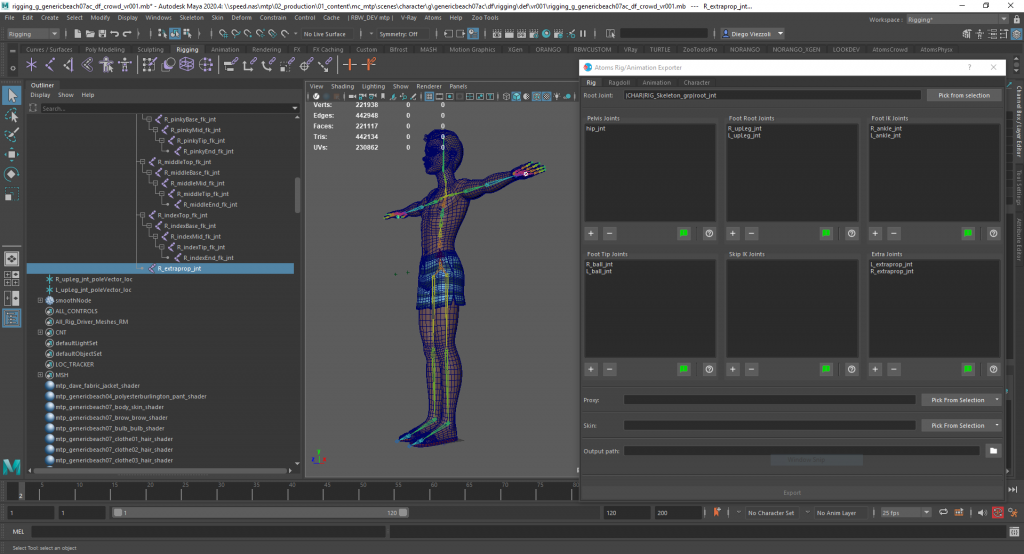Click the MEL command line input
1024x554 pixels.
tap(209, 532)
